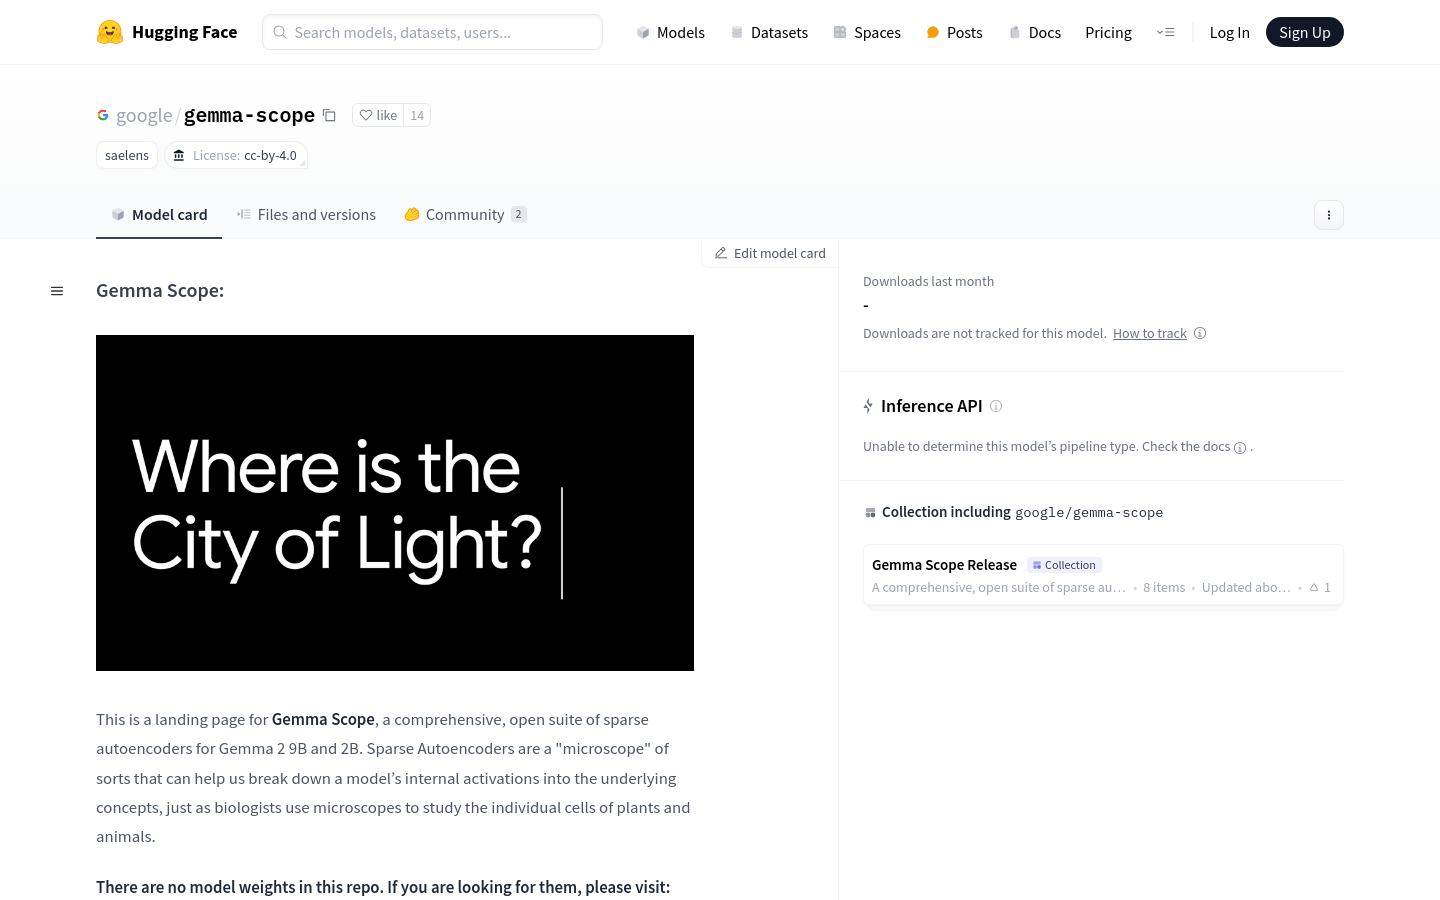This screenshot has height=900, width=1440.
Task: Click the Community tab count badge 2
Action: [518, 214]
